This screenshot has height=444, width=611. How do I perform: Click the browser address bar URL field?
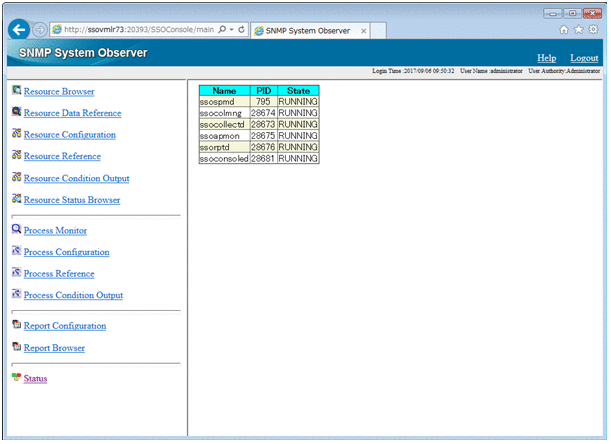click(x=140, y=30)
